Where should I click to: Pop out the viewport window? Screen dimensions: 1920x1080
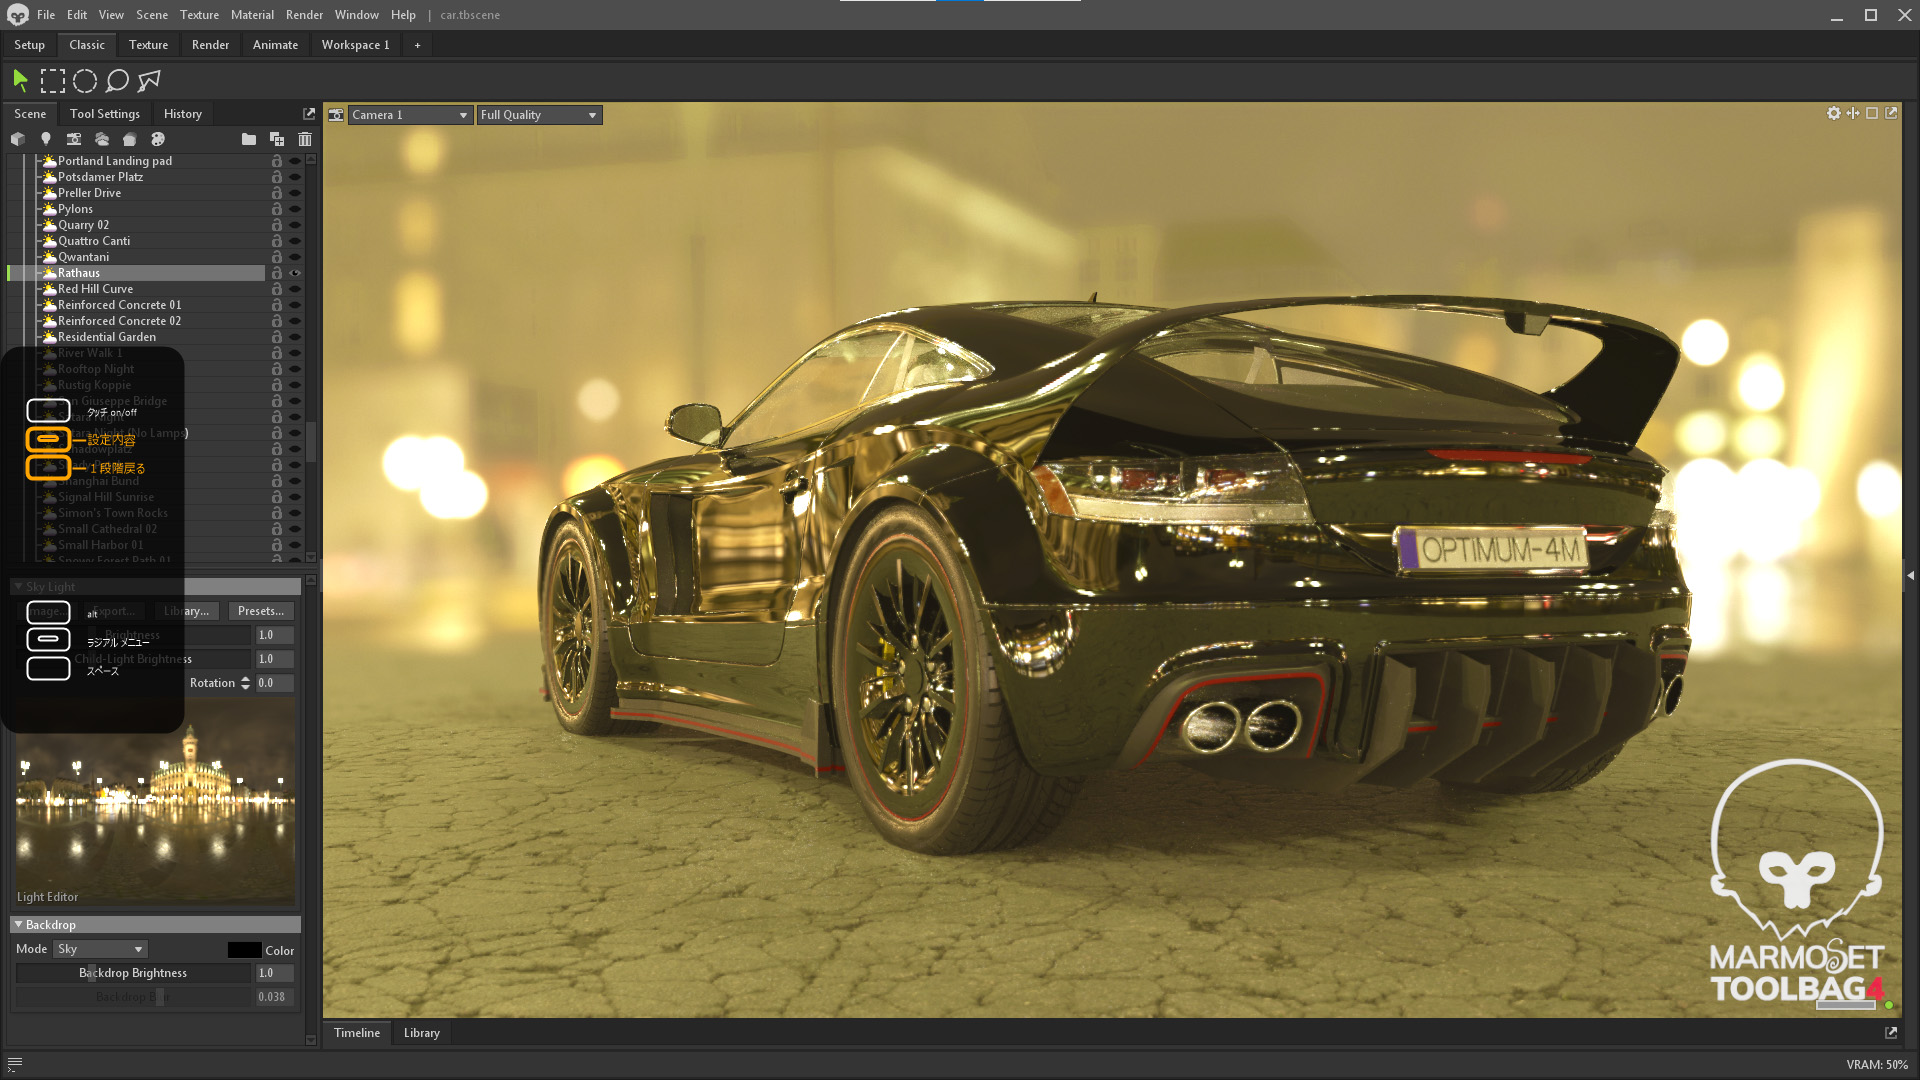[1891, 113]
